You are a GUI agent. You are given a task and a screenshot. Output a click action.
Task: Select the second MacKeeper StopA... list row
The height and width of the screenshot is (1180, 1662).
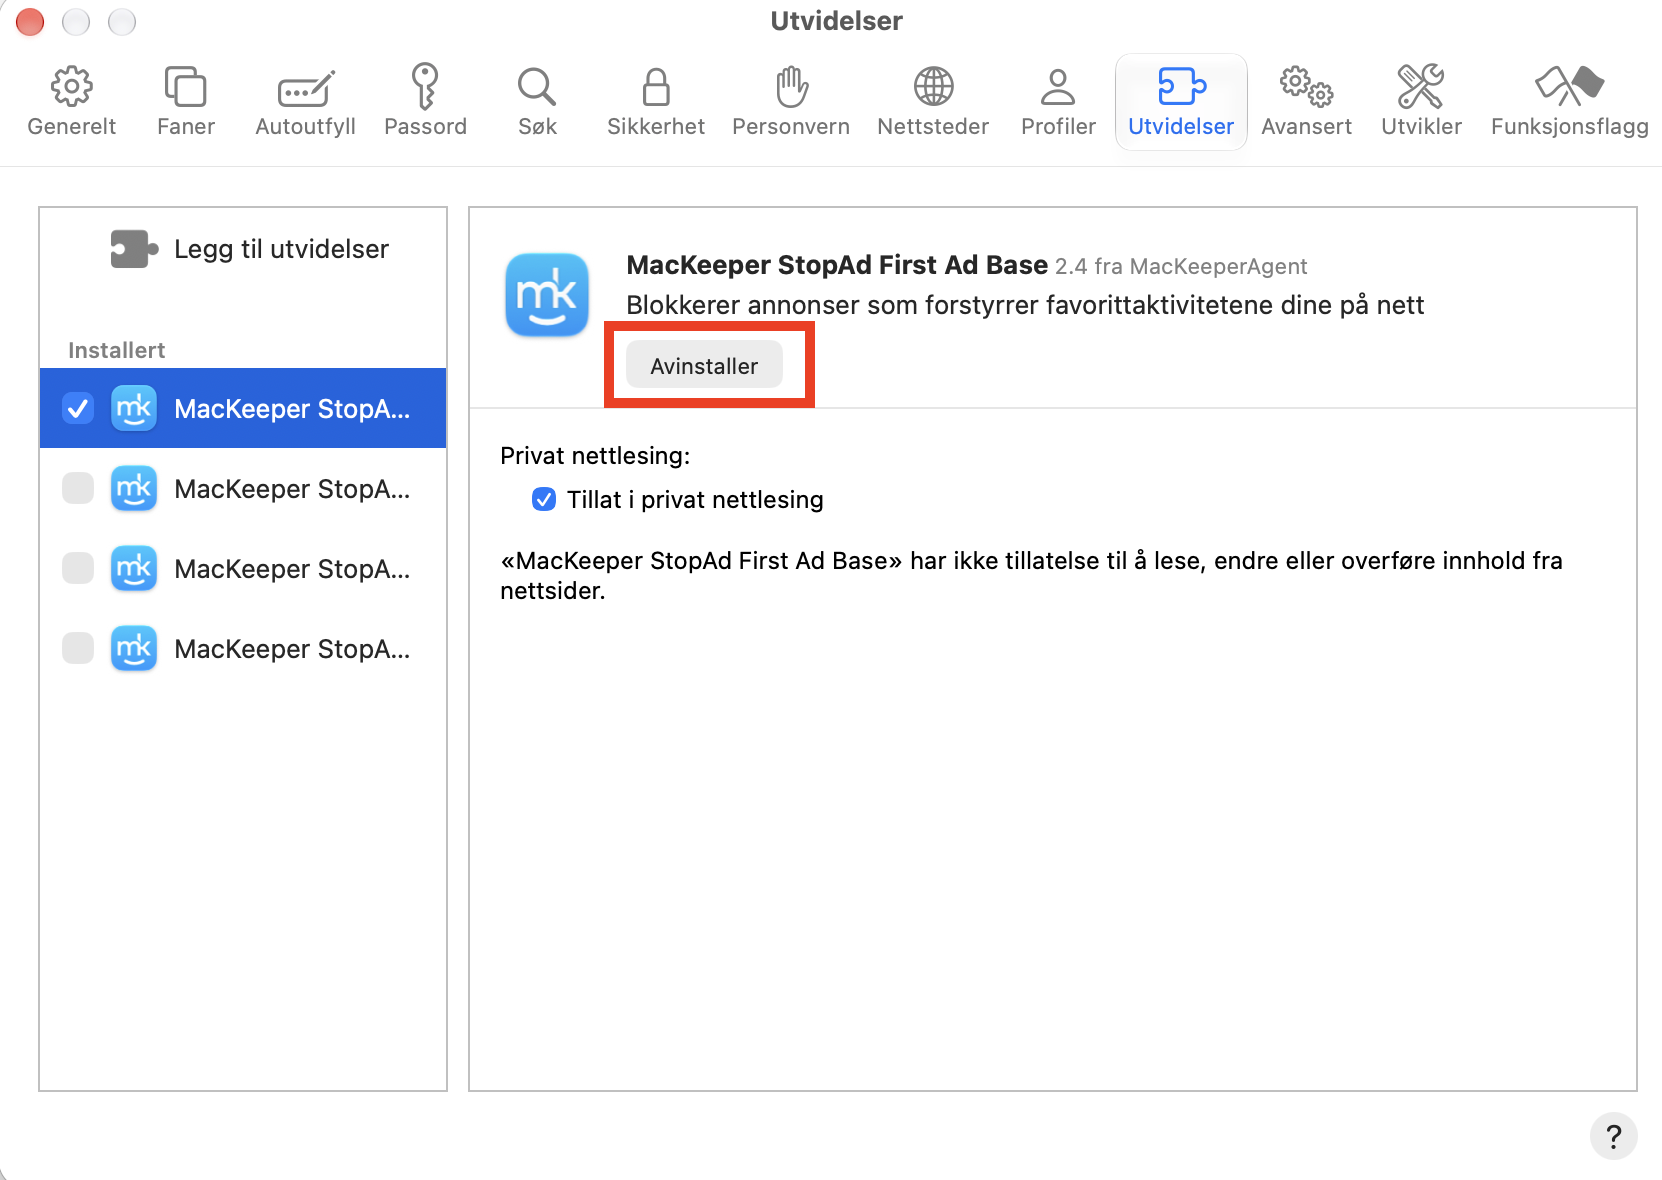click(243, 488)
